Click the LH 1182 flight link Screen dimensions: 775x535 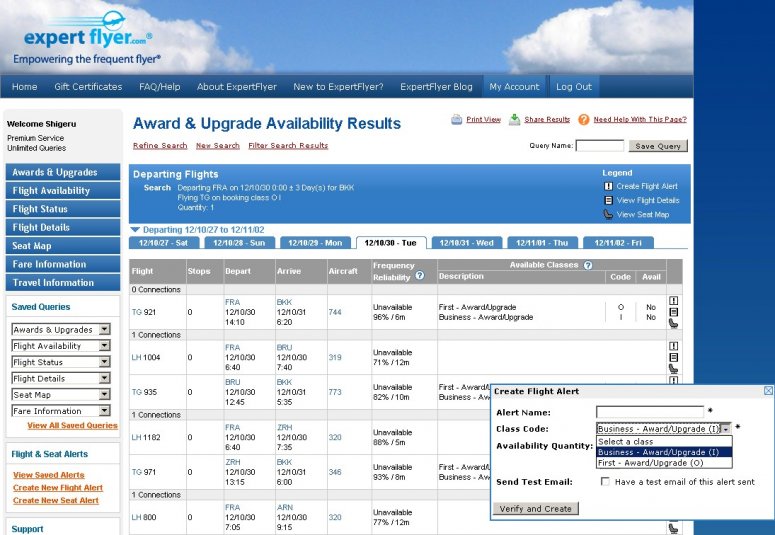tap(146, 437)
